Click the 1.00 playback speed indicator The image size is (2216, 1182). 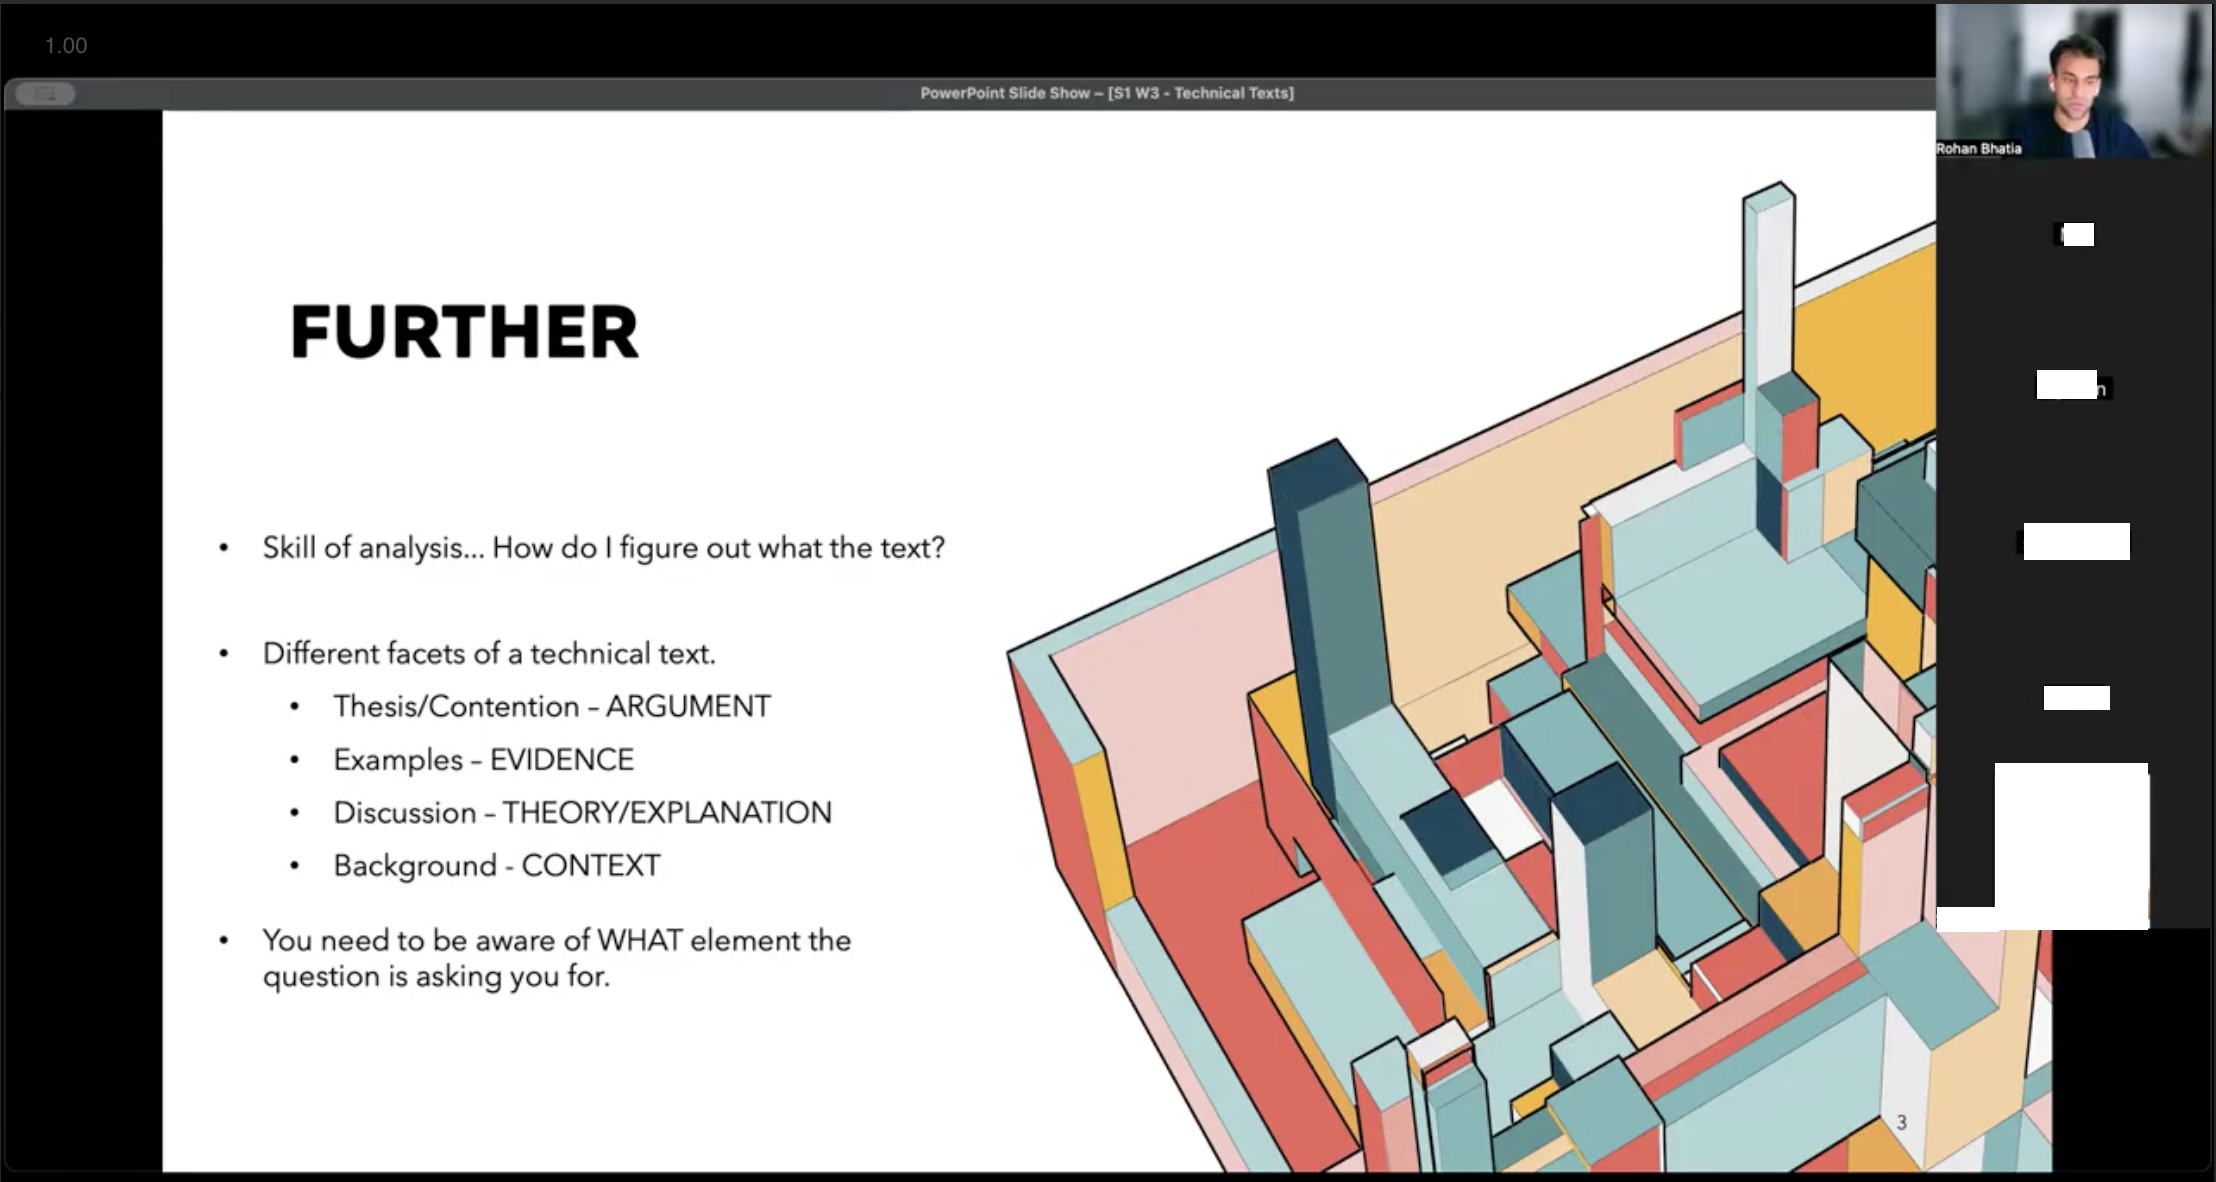click(66, 46)
